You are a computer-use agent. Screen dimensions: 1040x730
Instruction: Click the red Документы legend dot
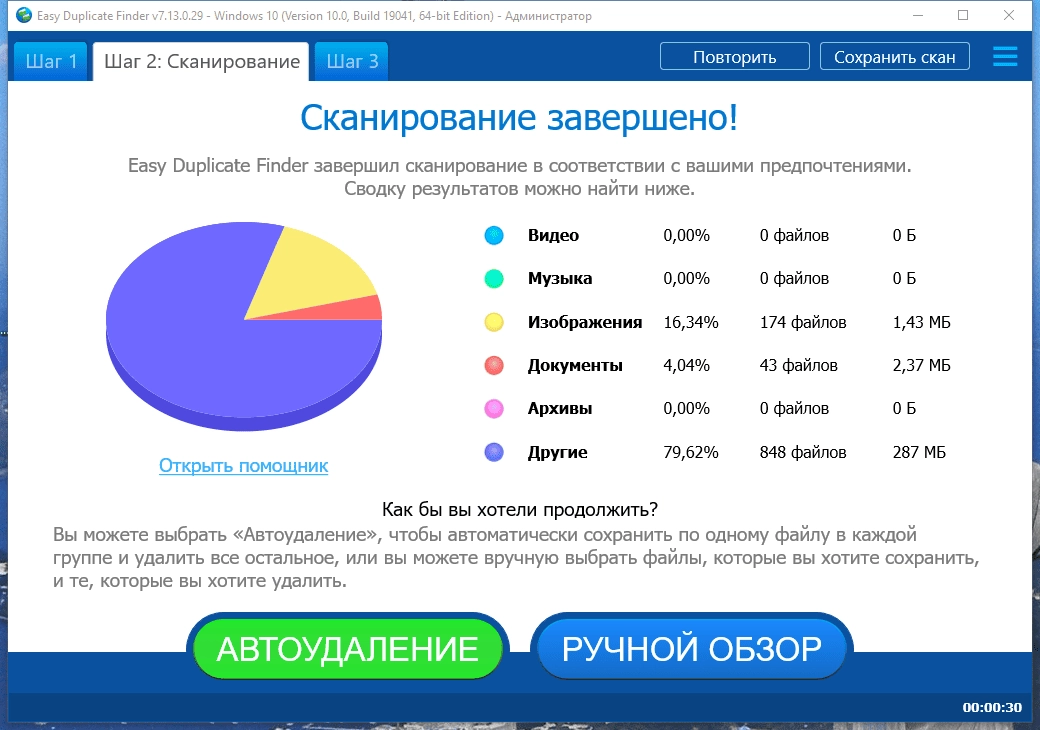pos(494,365)
